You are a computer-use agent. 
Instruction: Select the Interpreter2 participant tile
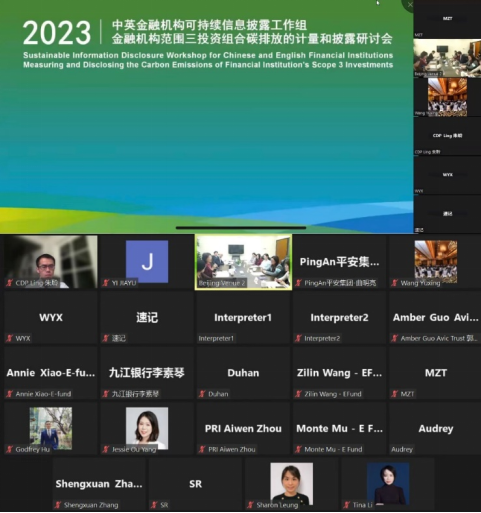pos(339,318)
